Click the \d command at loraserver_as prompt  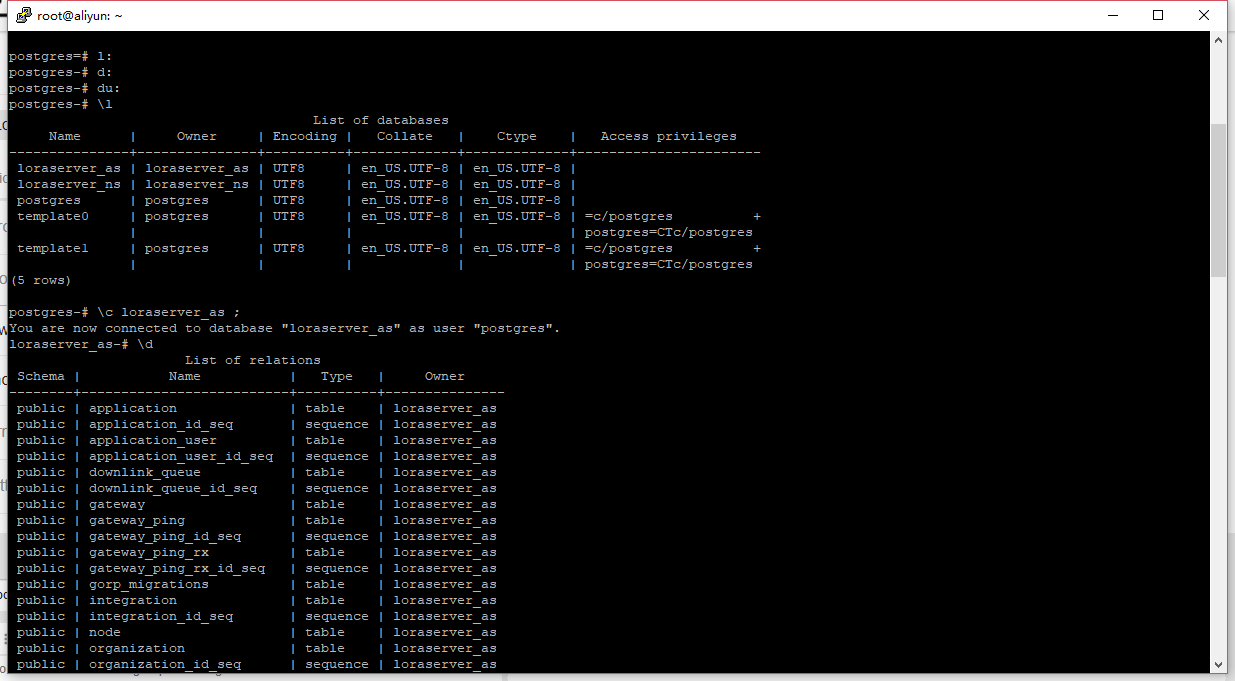pyautogui.click(x=145, y=343)
